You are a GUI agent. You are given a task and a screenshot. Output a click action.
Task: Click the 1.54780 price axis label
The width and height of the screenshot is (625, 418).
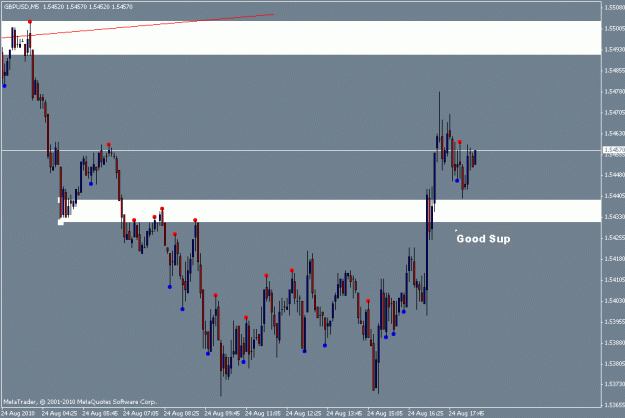pos(614,92)
